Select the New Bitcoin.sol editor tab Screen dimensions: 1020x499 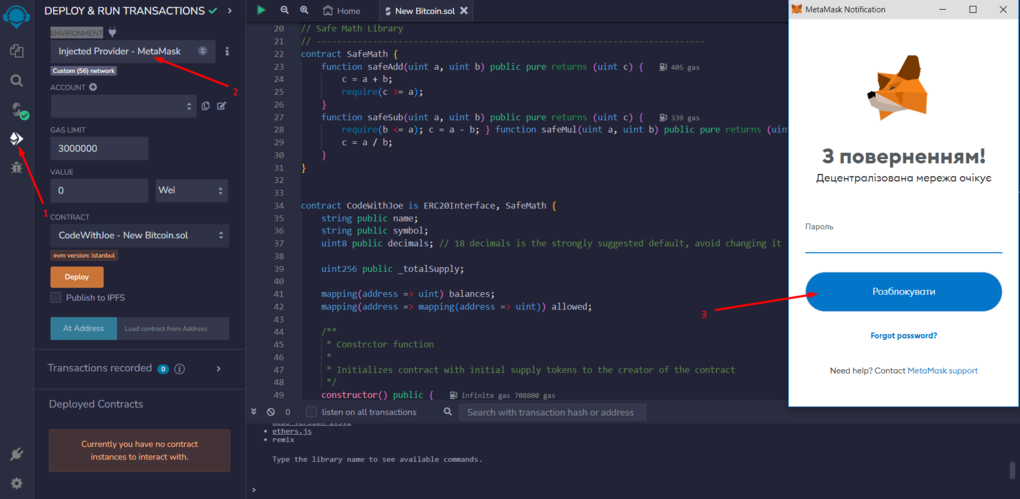[x=418, y=11]
